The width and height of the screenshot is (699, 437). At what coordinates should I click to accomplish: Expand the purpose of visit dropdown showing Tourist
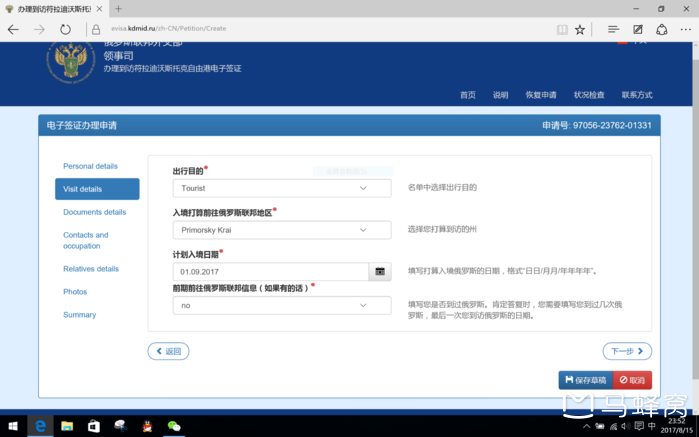point(281,188)
